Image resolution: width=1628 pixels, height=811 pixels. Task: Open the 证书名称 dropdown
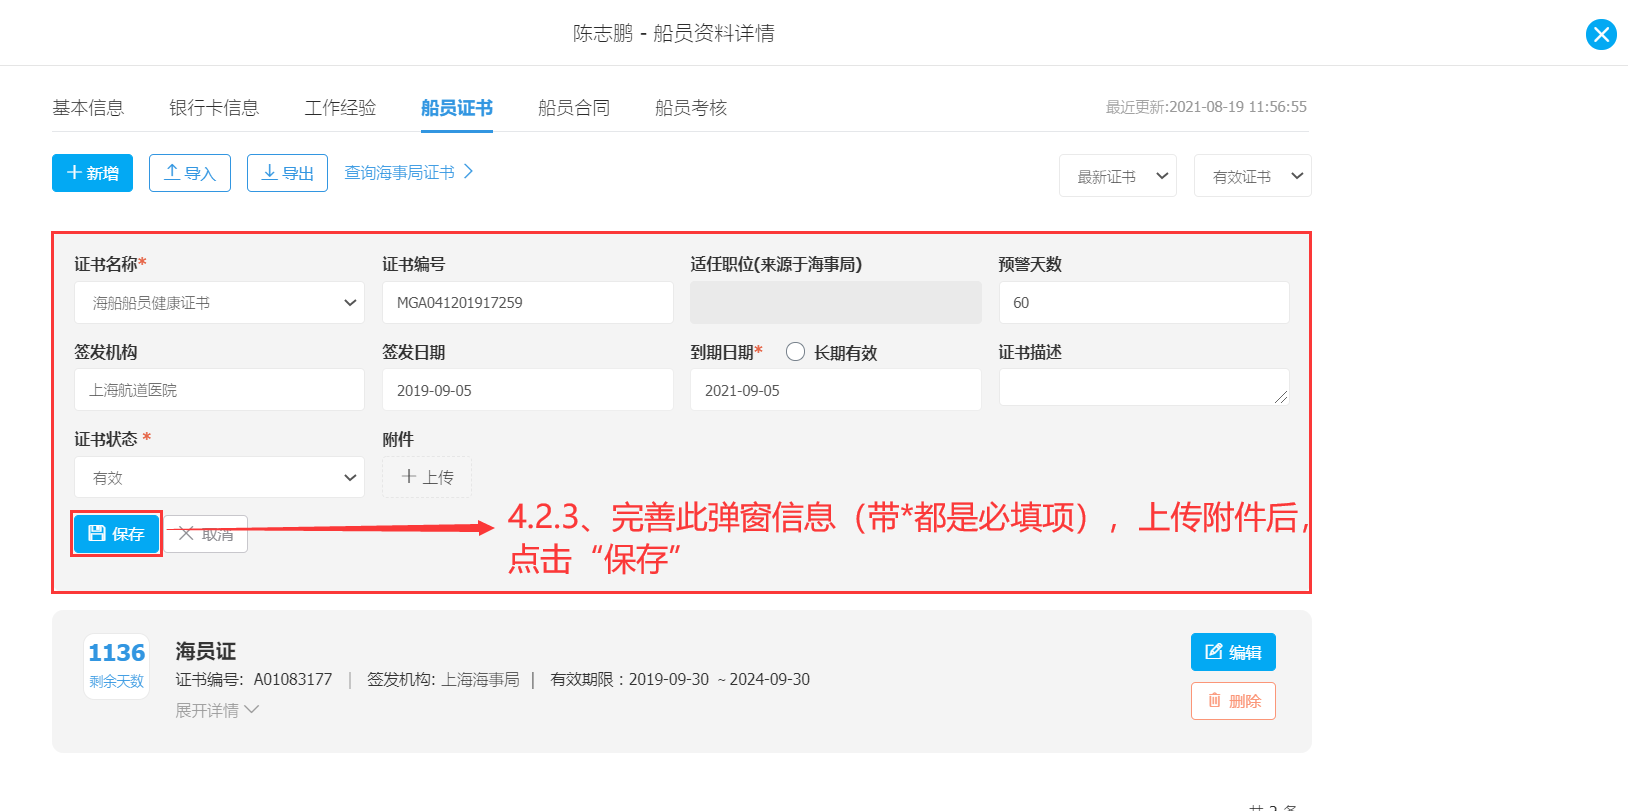coord(219,302)
